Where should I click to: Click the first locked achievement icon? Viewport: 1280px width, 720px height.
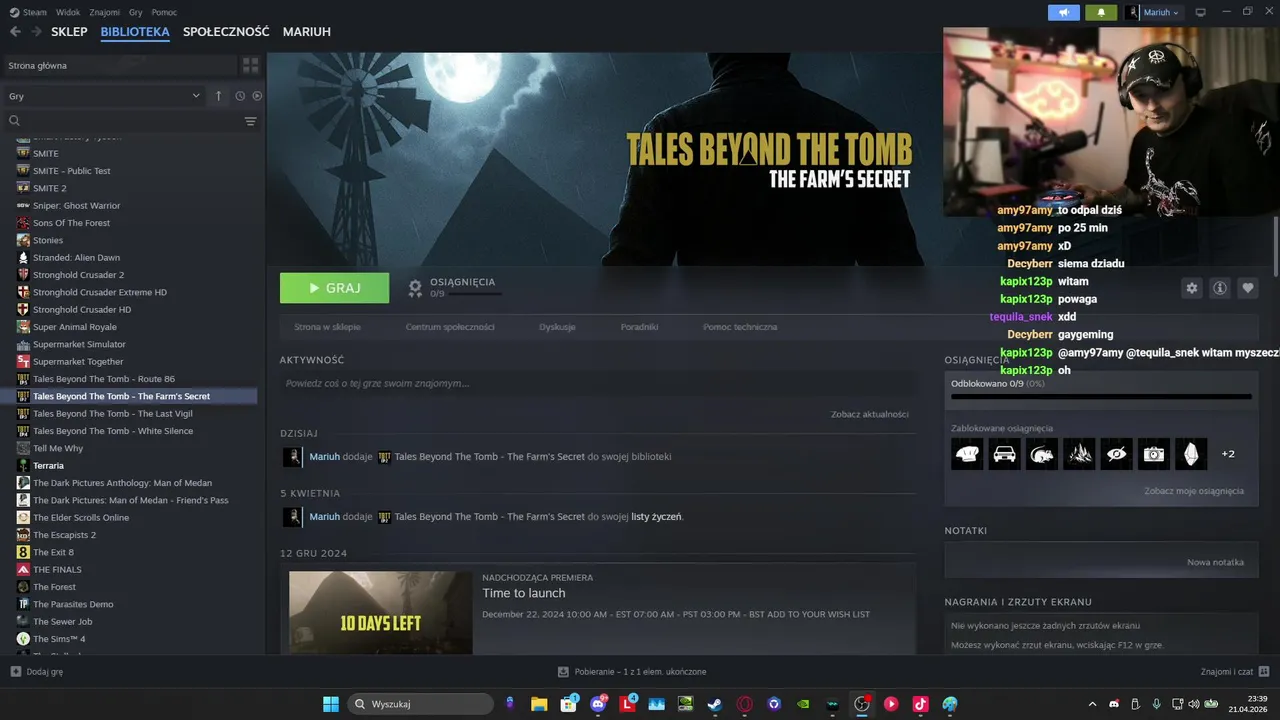(967, 454)
